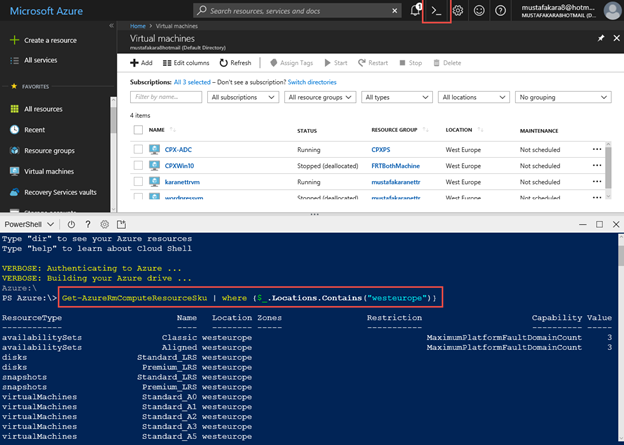The width and height of the screenshot is (624, 445).
Task: Click the Search resources, services and docs box
Action: click(x=298, y=11)
